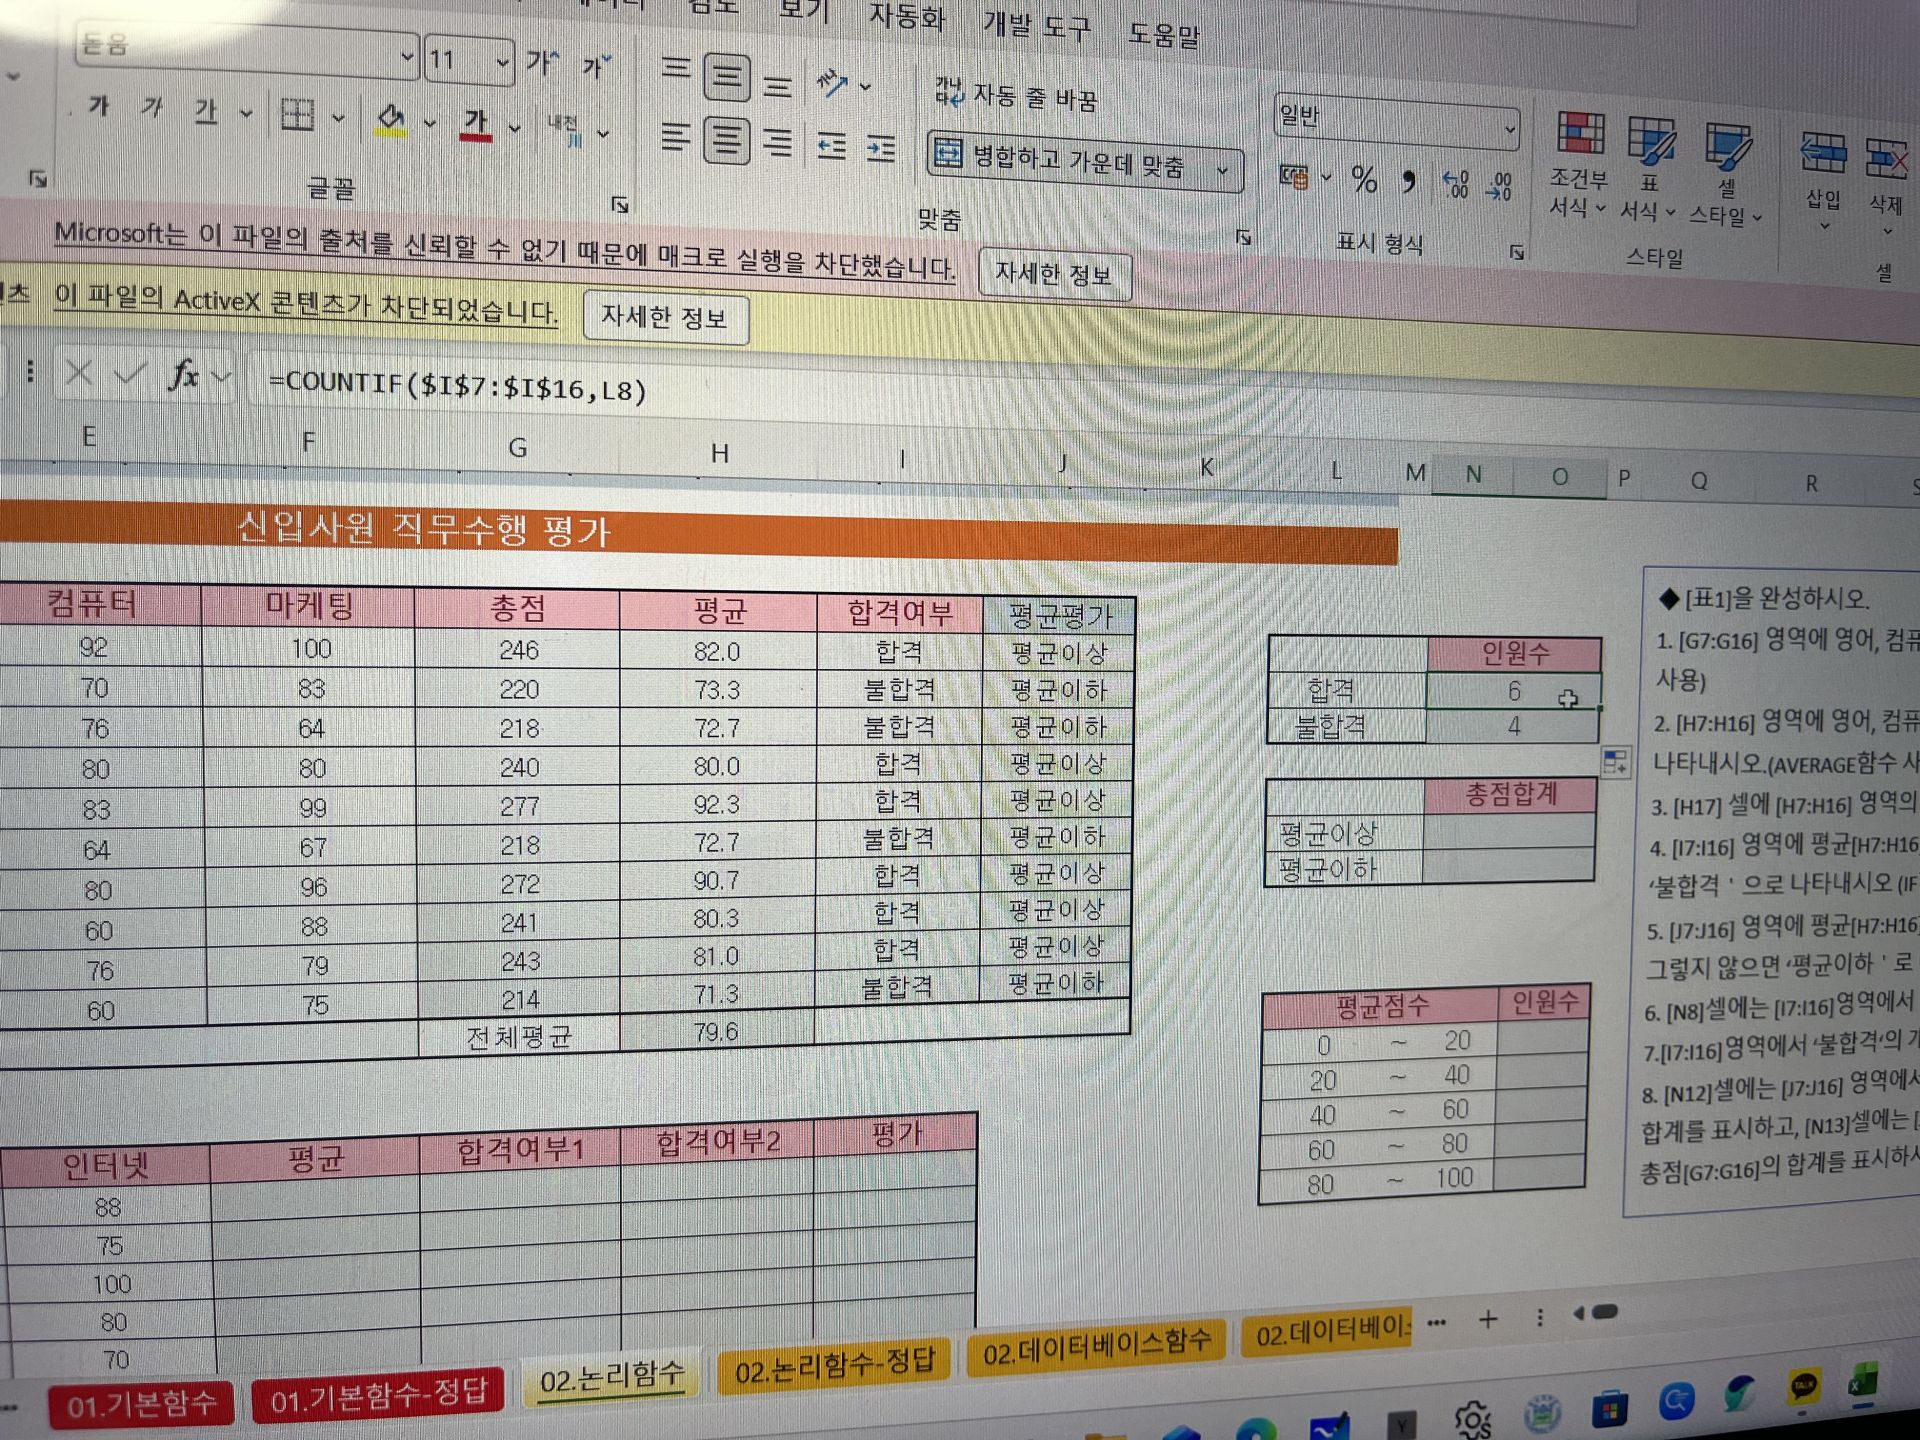Switch to 02.논리함수-정답 sheet tab
The height and width of the screenshot is (1440, 1920).
pyautogui.click(x=834, y=1366)
